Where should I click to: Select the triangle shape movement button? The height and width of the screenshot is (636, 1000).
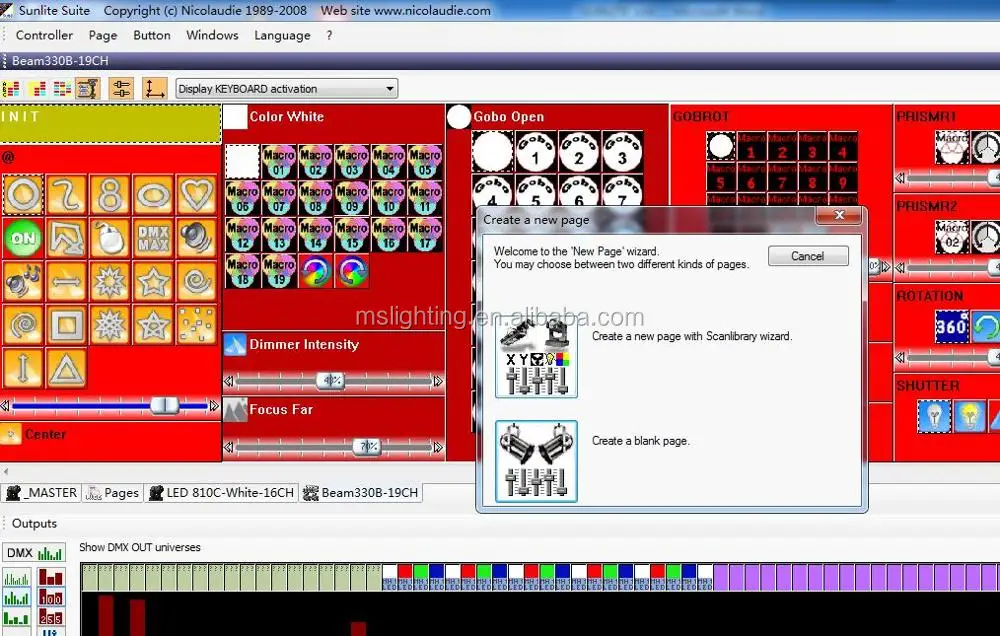65,368
